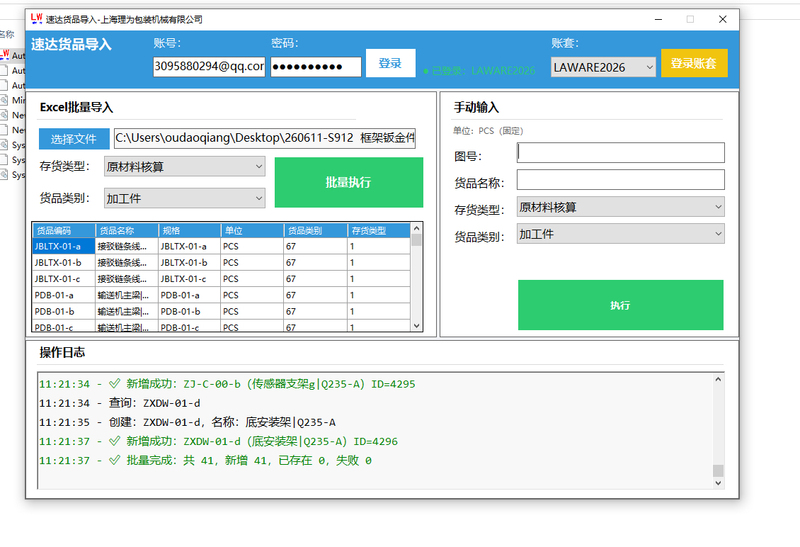Click the 货品类别 column header in table
The height and width of the screenshot is (547, 800).
pyautogui.click(x=315, y=231)
